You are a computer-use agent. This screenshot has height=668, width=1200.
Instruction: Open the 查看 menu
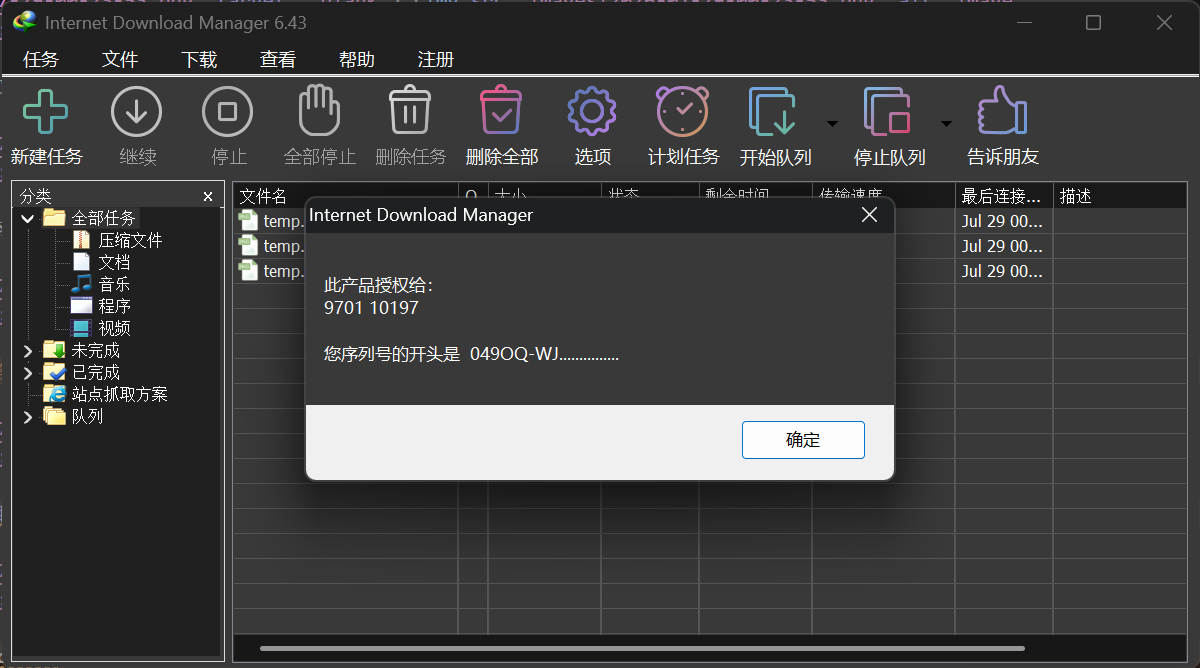(x=278, y=60)
